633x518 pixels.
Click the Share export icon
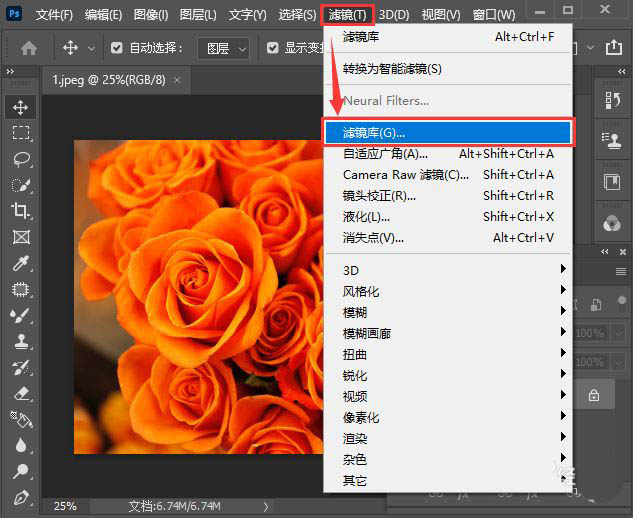tap(614, 48)
